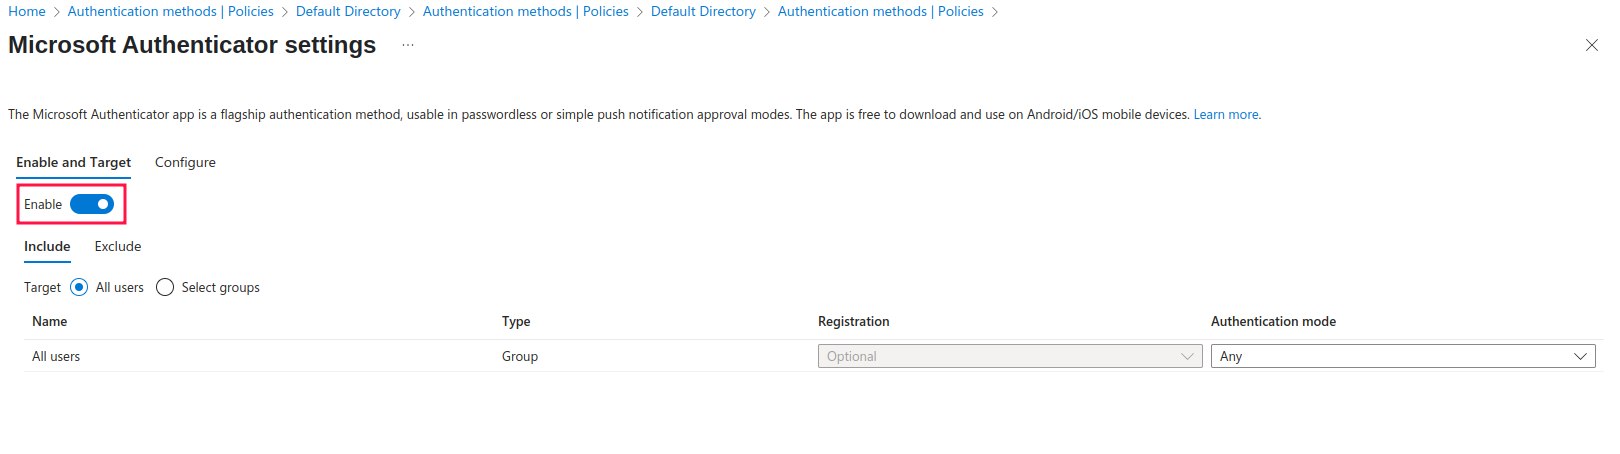The image size is (1620, 454).
Task: Toggle the Enable switch off
Action: [x=92, y=204]
